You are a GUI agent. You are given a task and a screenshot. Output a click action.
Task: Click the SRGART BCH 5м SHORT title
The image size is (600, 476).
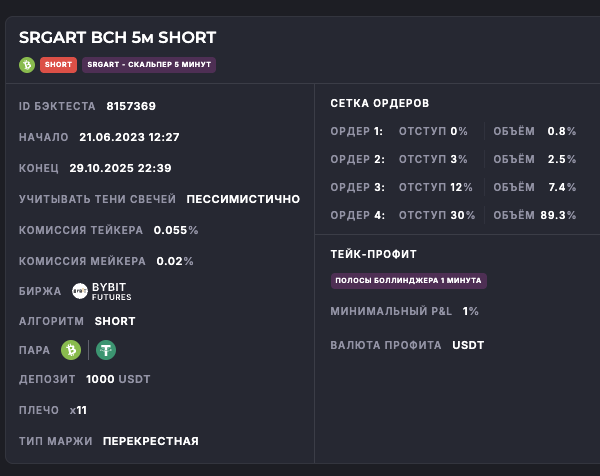click(x=117, y=38)
